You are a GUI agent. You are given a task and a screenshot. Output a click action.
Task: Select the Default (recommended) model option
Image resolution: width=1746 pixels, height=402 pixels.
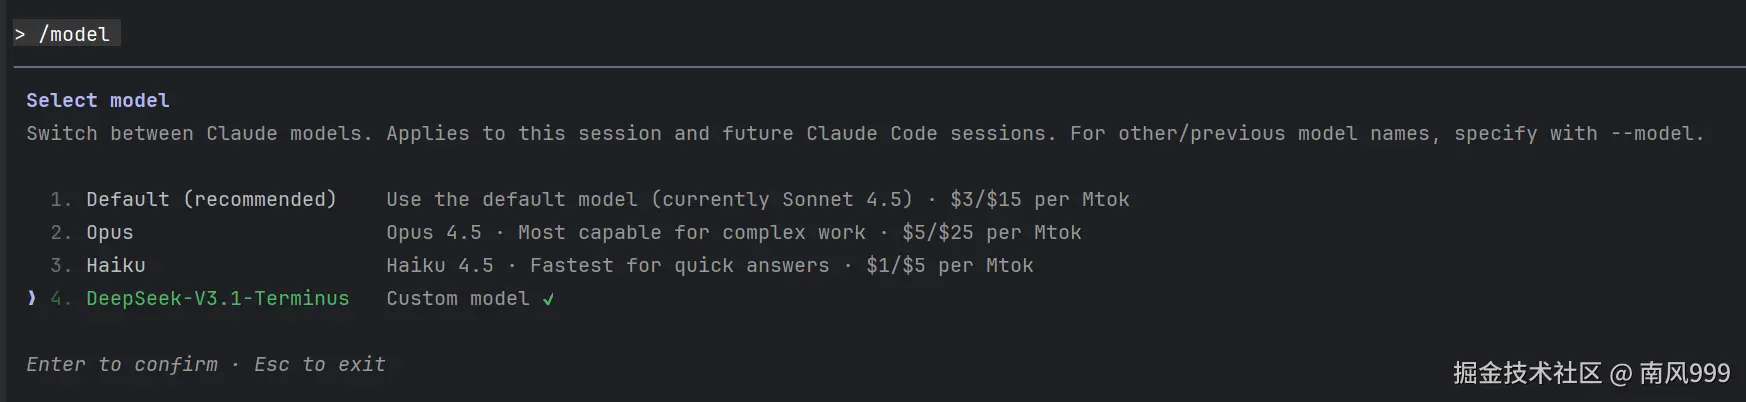pyautogui.click(x=211, y=199)
